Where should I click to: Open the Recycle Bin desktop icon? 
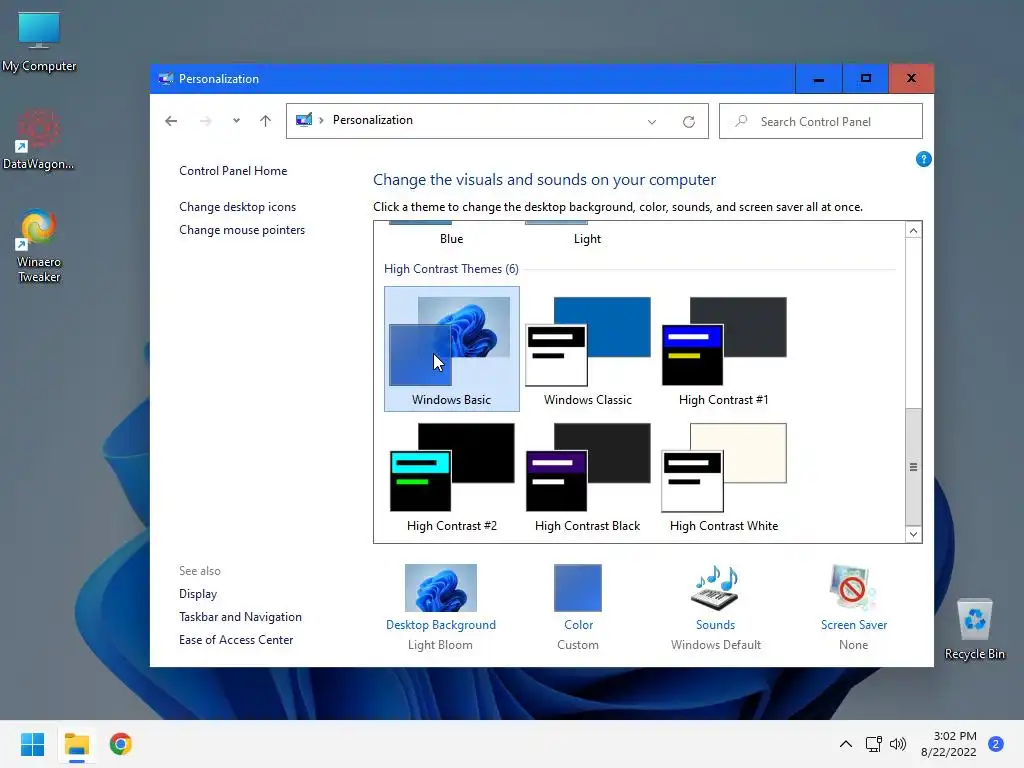[x=974, y=629]
